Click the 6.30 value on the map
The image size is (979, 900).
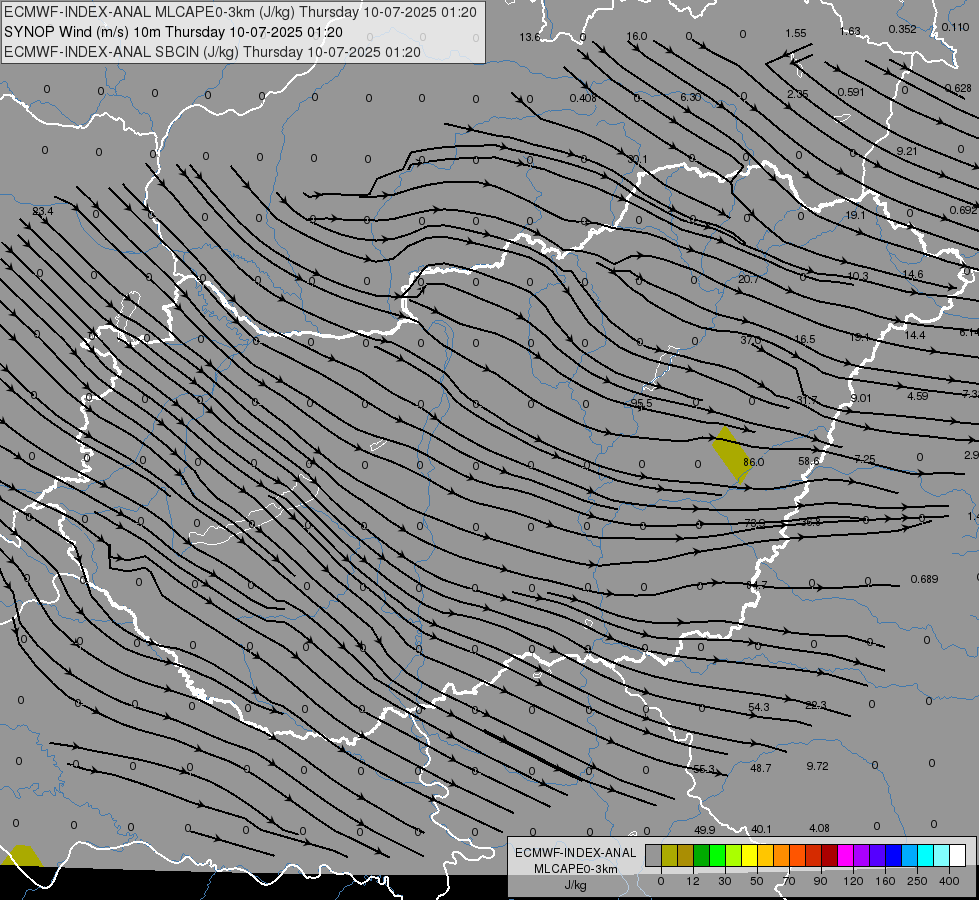(690, 97)
